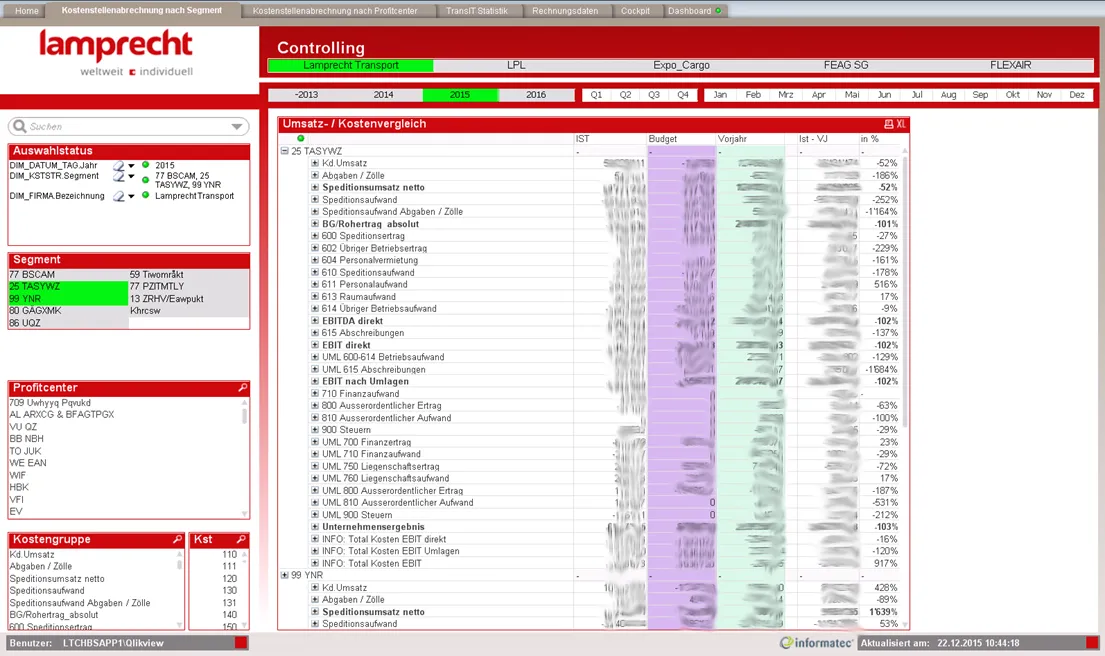
Task: Click the magnifier icon in the Suchen box
Action: [20, 126]
